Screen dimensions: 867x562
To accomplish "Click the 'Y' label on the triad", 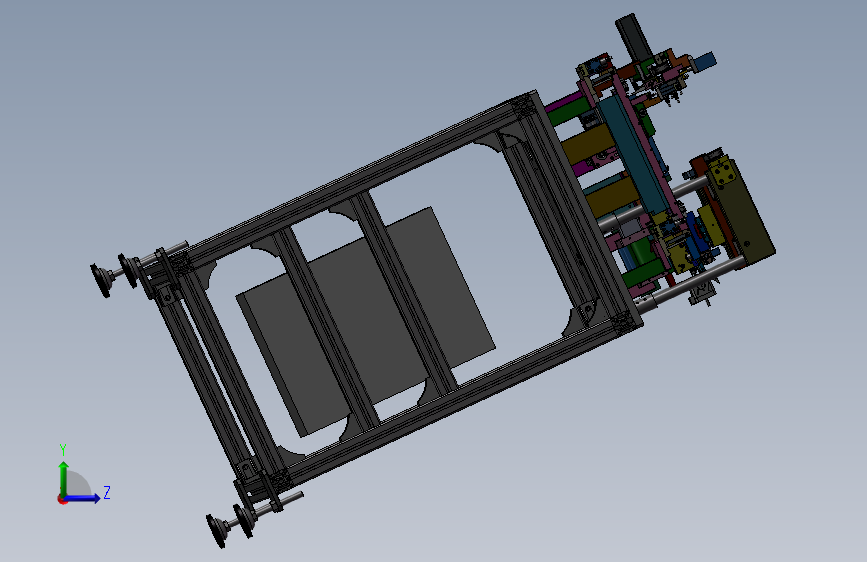I will [x=63, y=450].
